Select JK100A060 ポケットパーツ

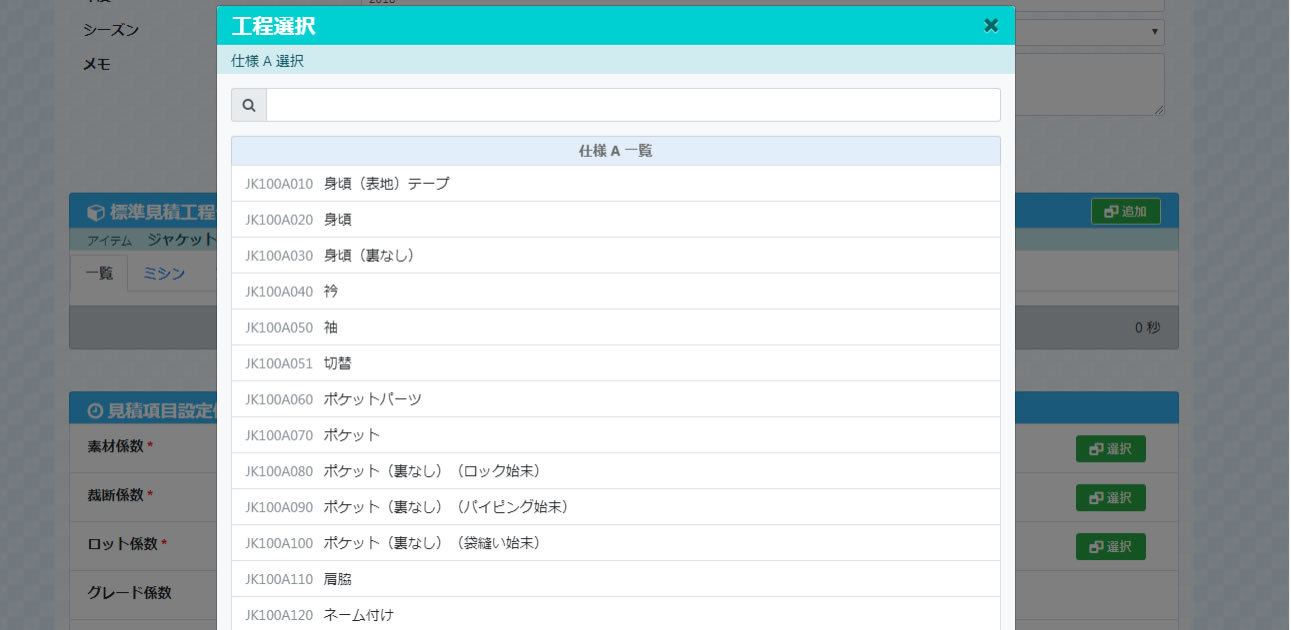pyautogui.click(x=372, y=400)
